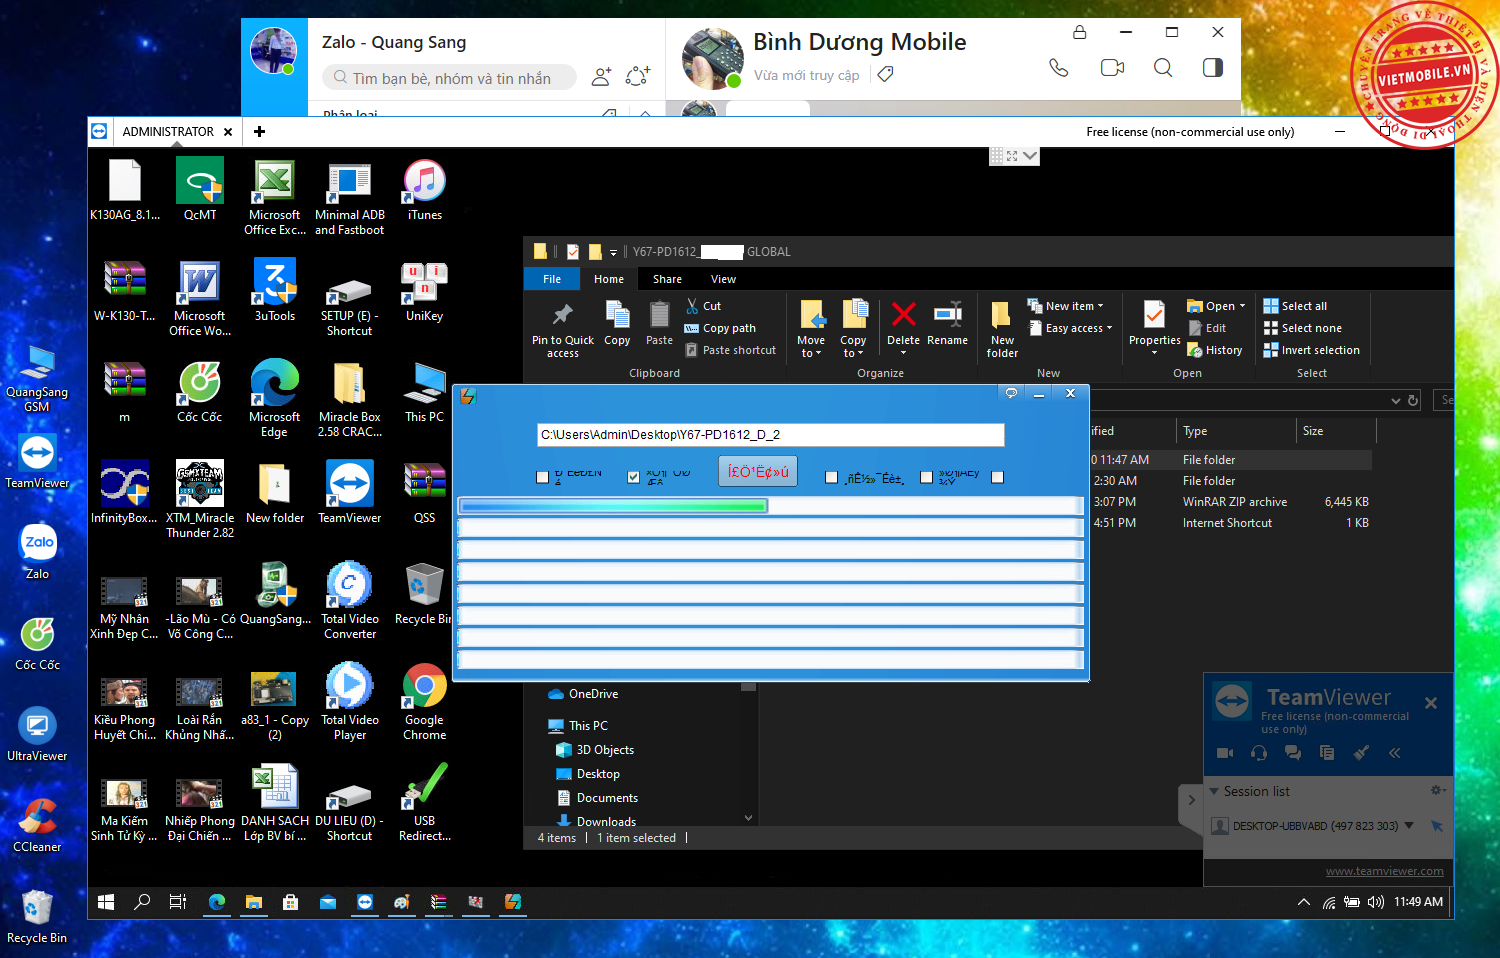Tick the unlabeled last checkbox in flash tool
Image resolution: width=1500 pixels, height=958 pixels.
click(997, 477)
